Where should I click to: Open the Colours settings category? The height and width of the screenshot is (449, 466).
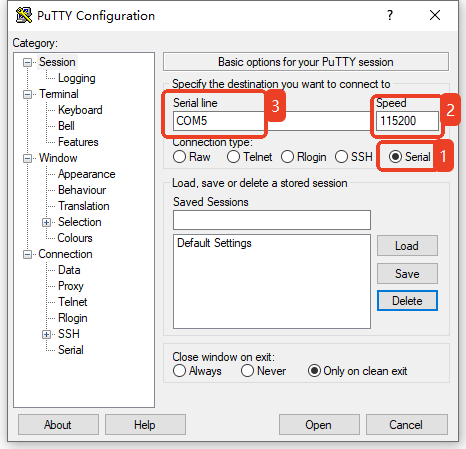tap(75, 238)
